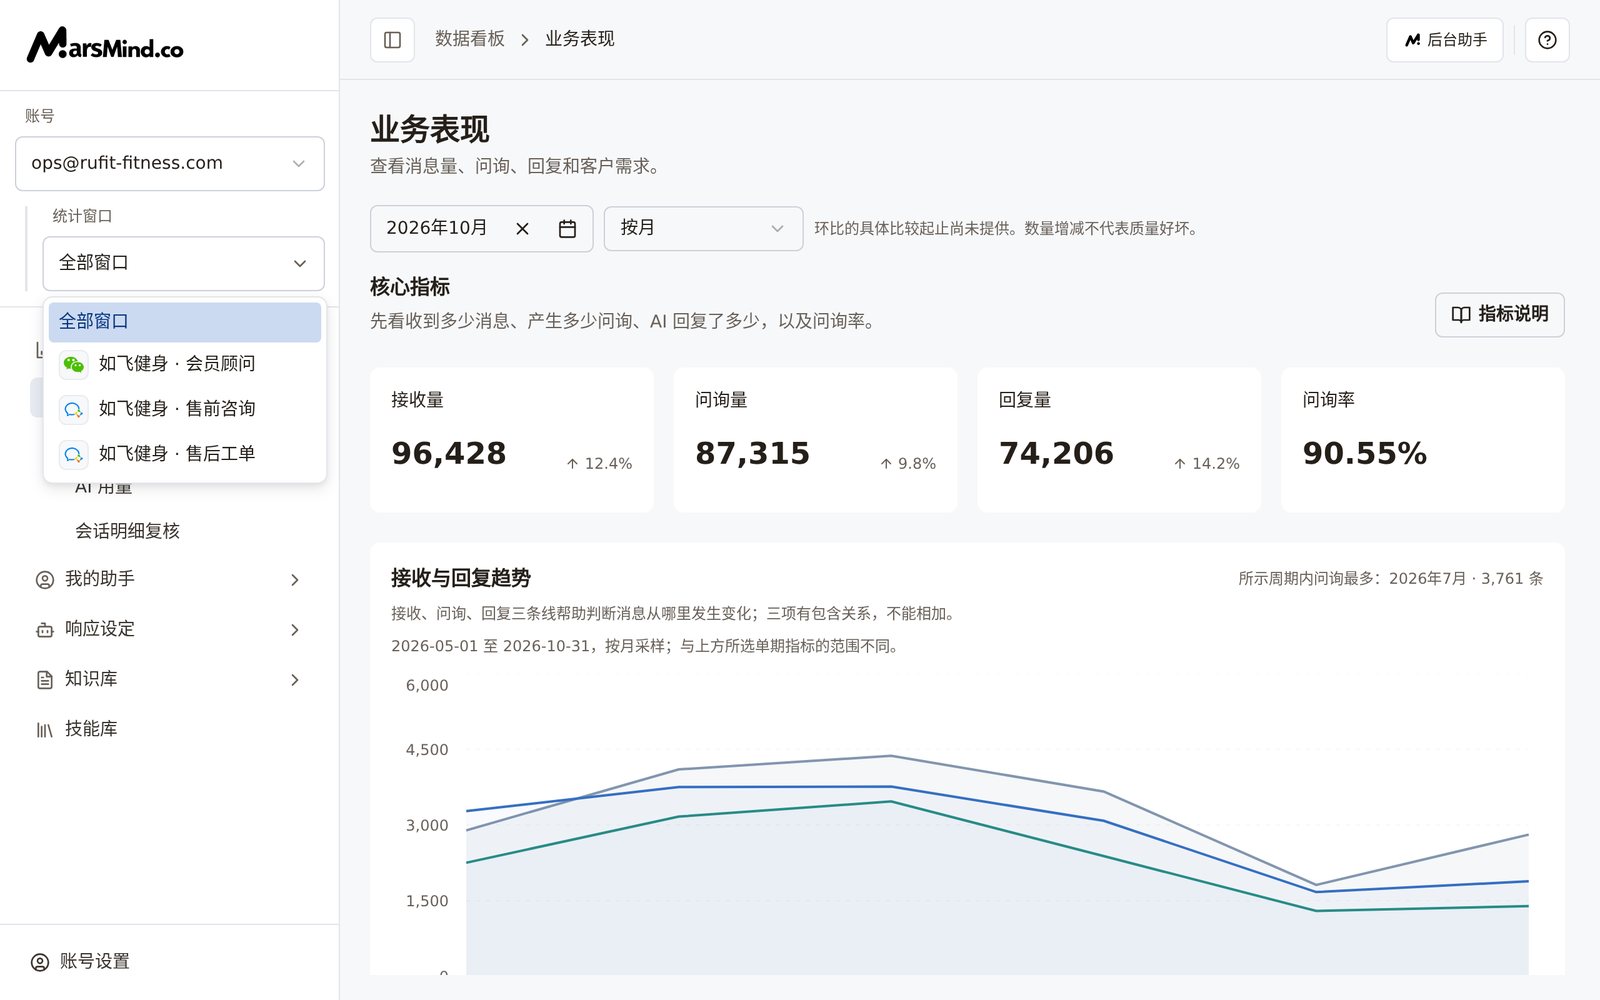Click the M logo icon in 后台助手
The width and height of the screenshot is (1600, 1000).
click(x=1413, y=40)
